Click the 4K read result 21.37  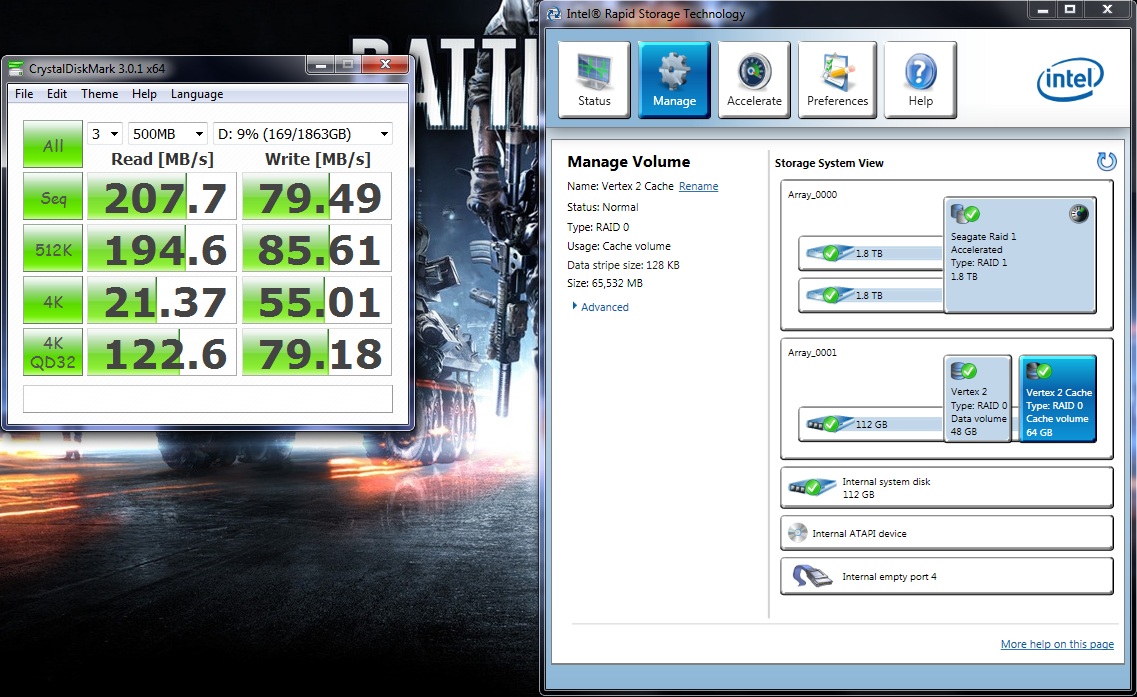(162, 300)
